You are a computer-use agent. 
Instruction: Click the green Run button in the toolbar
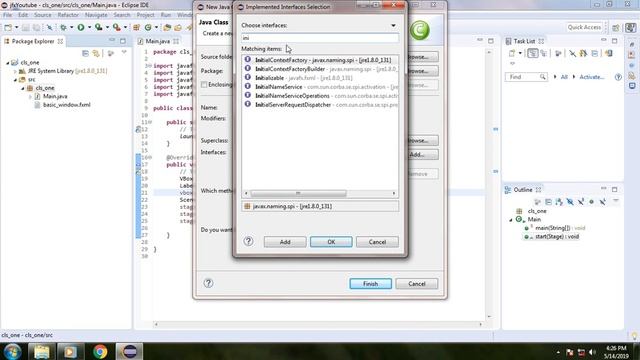click(x=81, y=27)
